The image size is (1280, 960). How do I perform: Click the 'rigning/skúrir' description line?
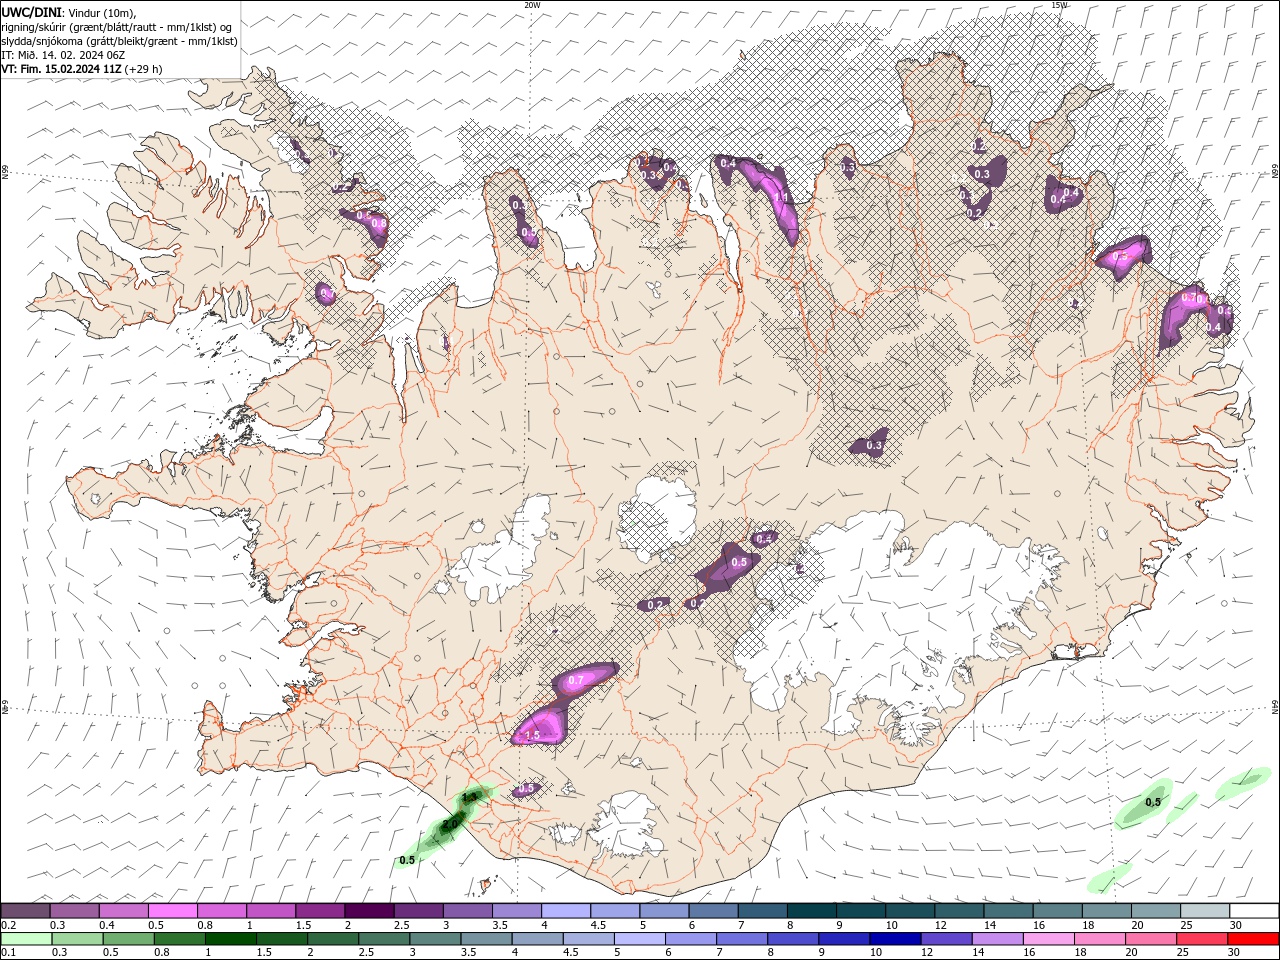(117, 27)
